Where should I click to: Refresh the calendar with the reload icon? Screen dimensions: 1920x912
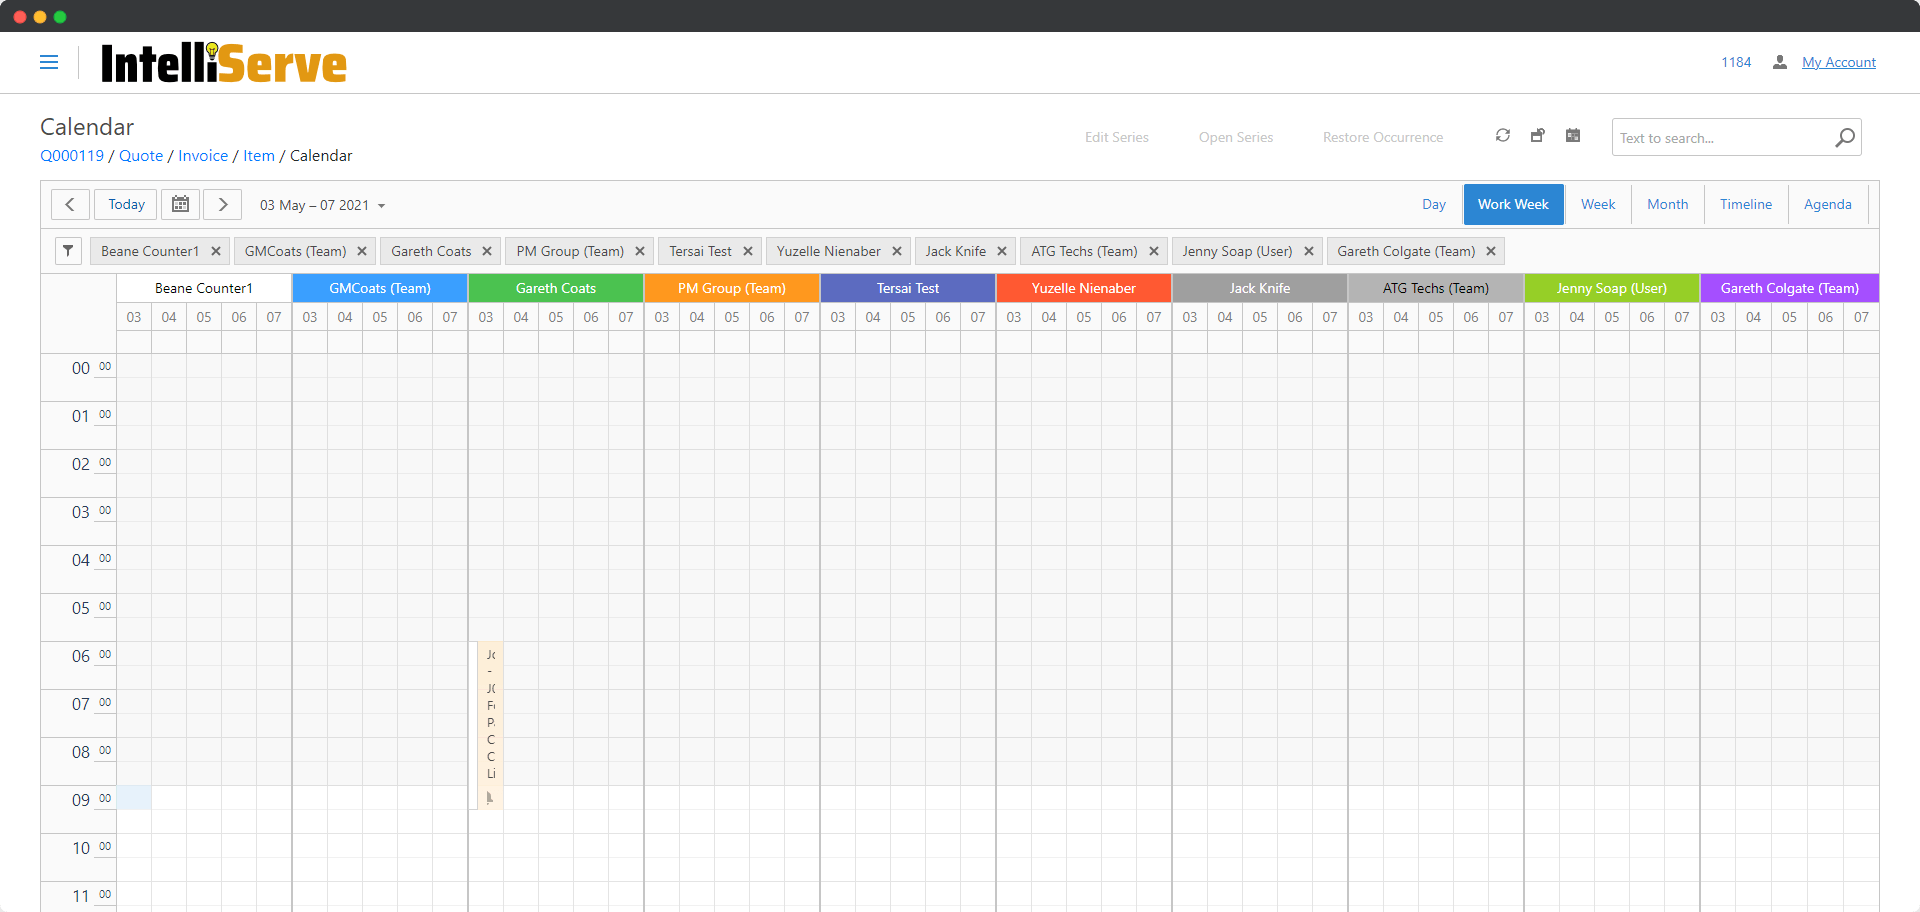(x=1503, y=136)
